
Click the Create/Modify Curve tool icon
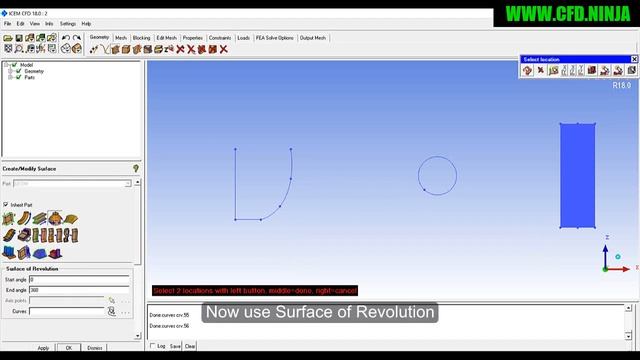click(x=105, y=49)
